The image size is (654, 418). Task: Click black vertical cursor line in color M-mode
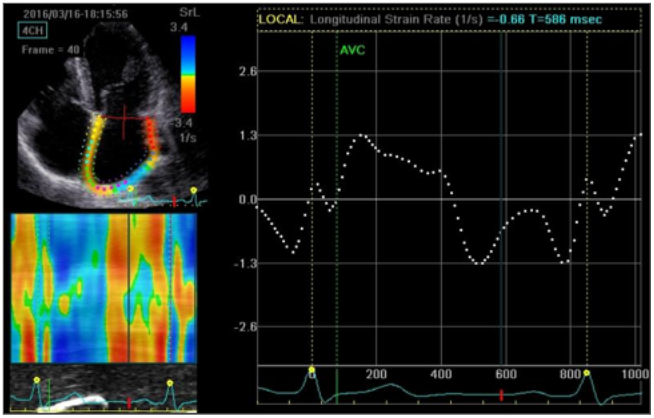pos(129,287)
